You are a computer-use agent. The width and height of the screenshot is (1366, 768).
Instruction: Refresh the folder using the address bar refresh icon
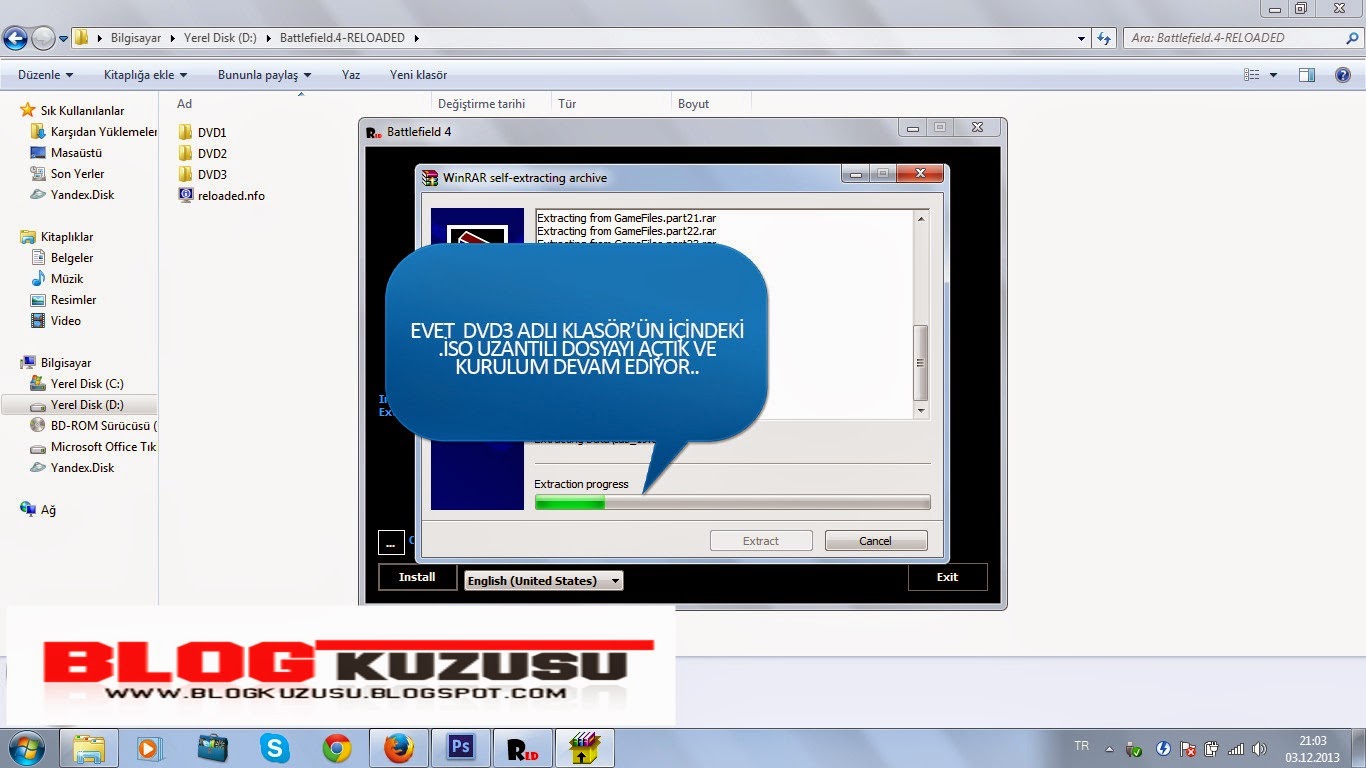[1104, 38]
